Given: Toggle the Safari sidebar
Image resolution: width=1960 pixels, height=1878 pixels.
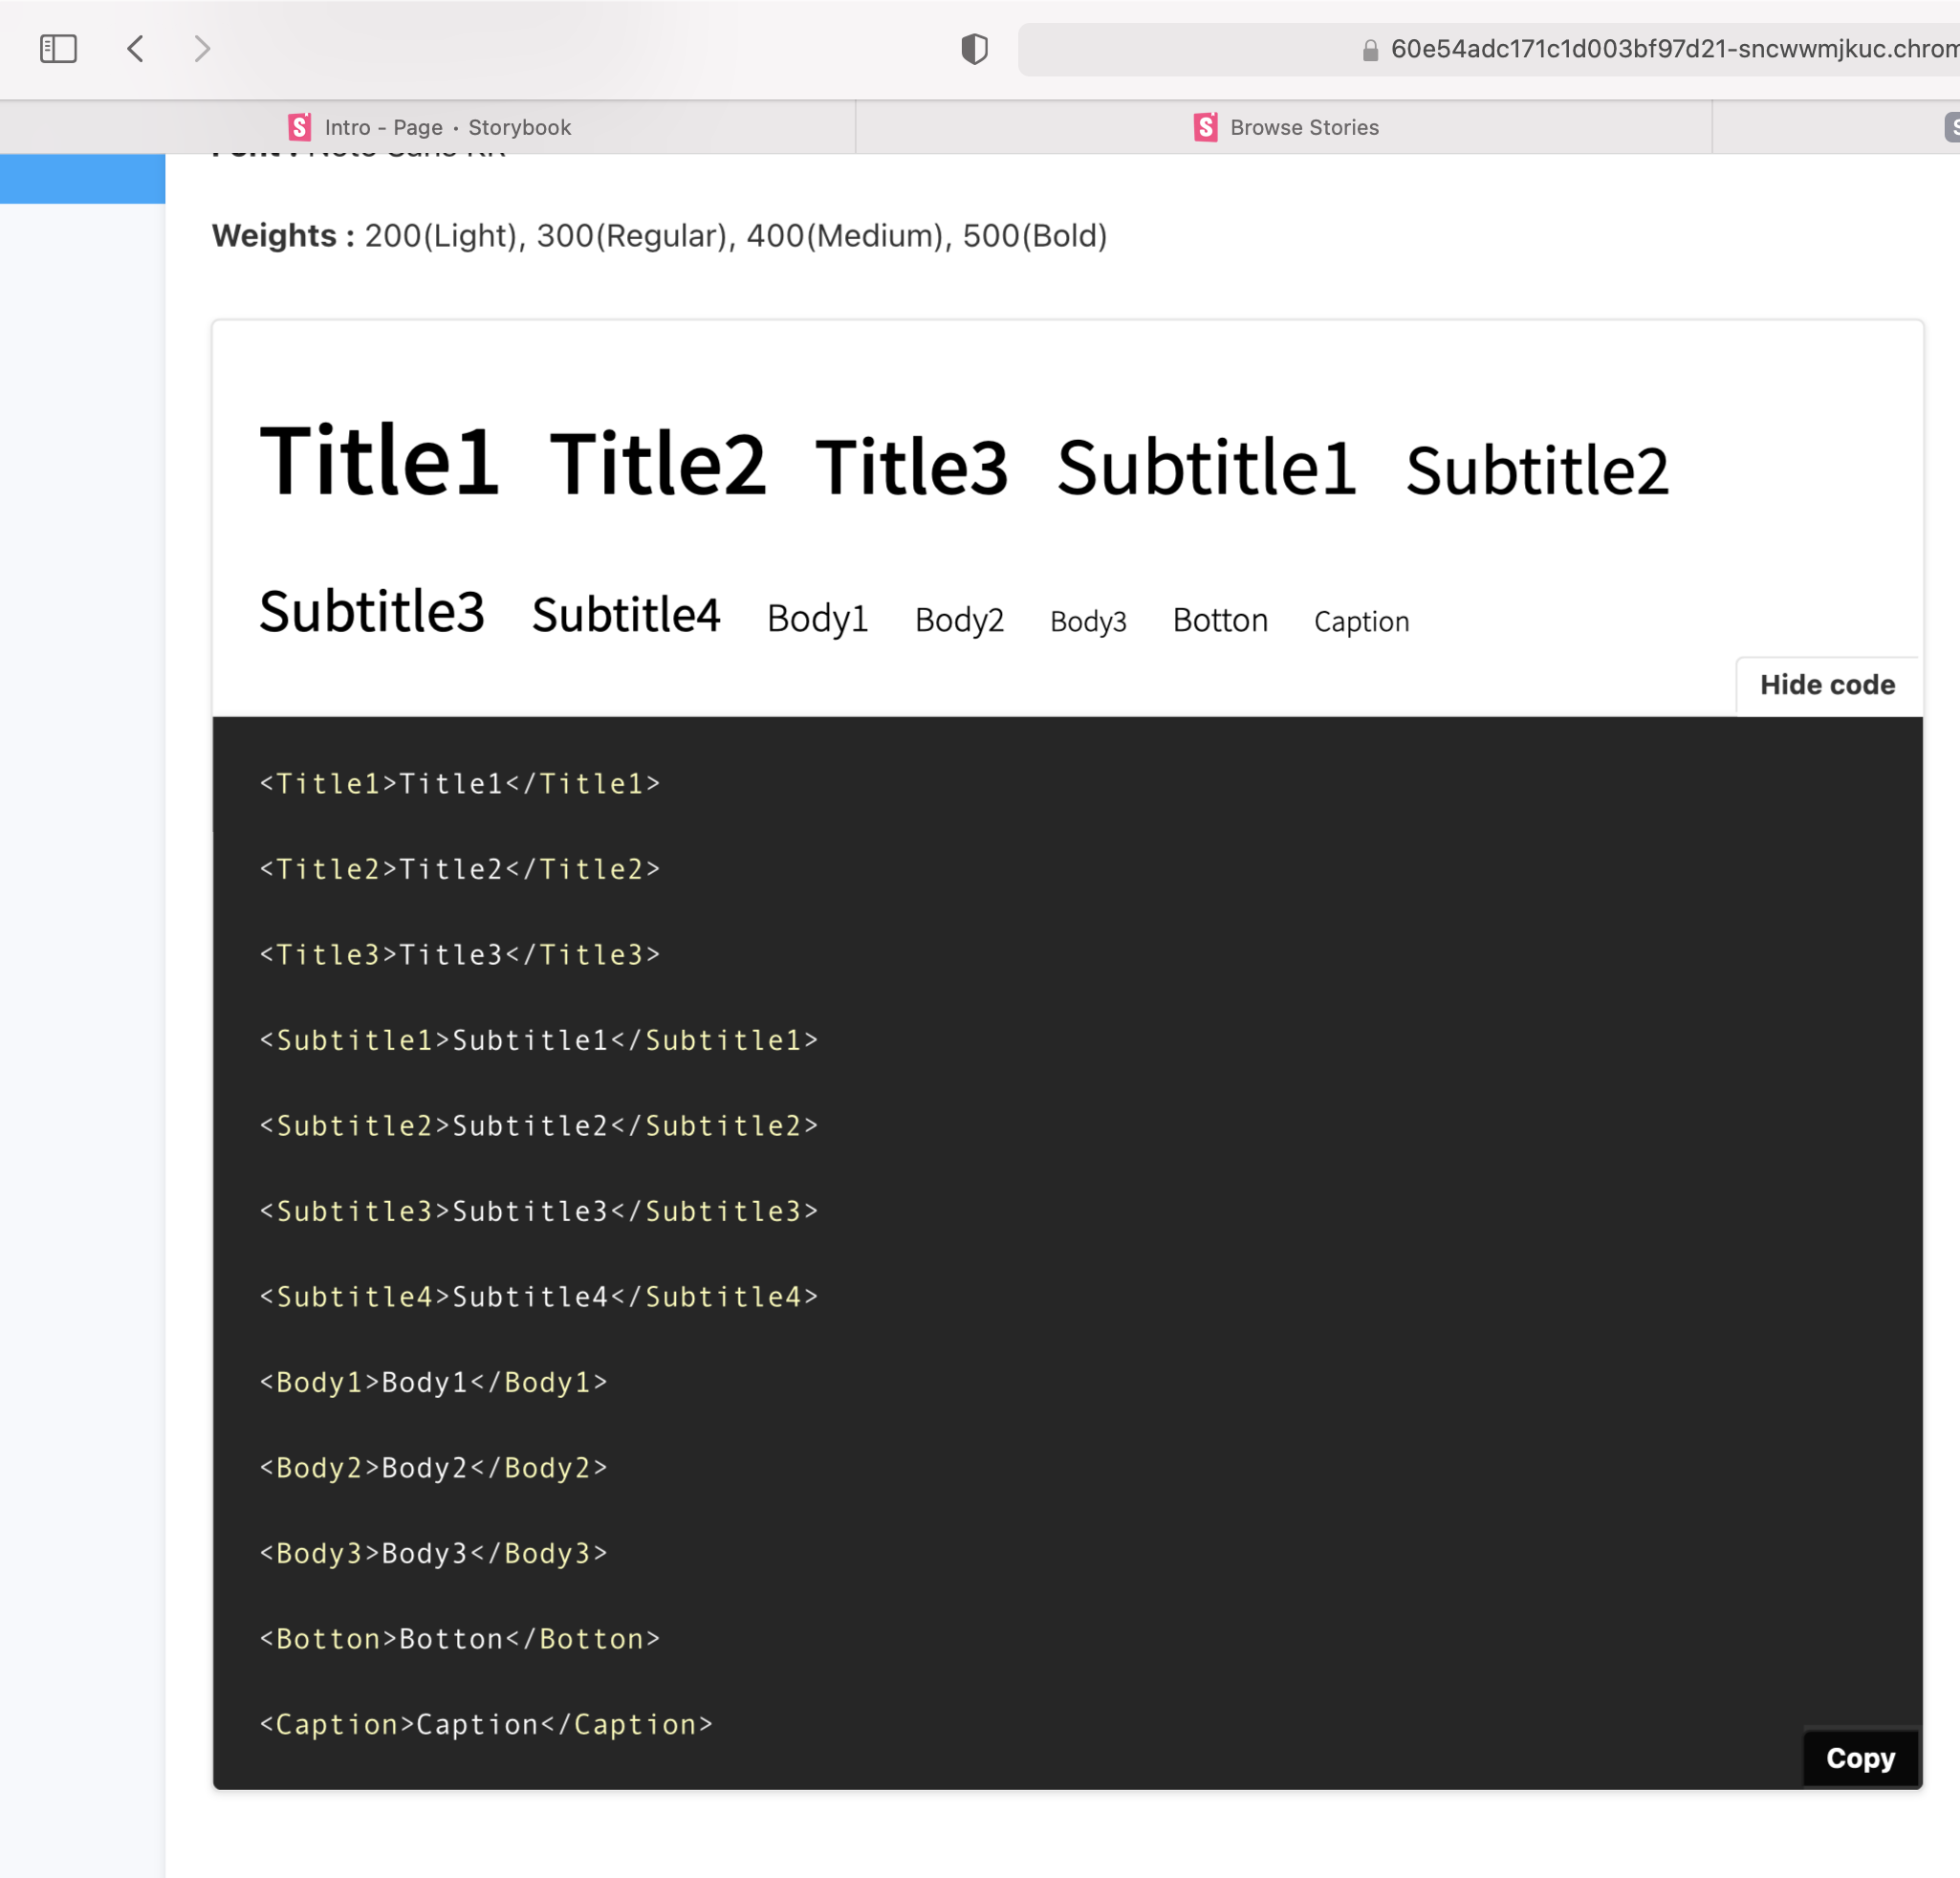Looking at the screenshot, I should pyautogui.click(x=59, y=48).
